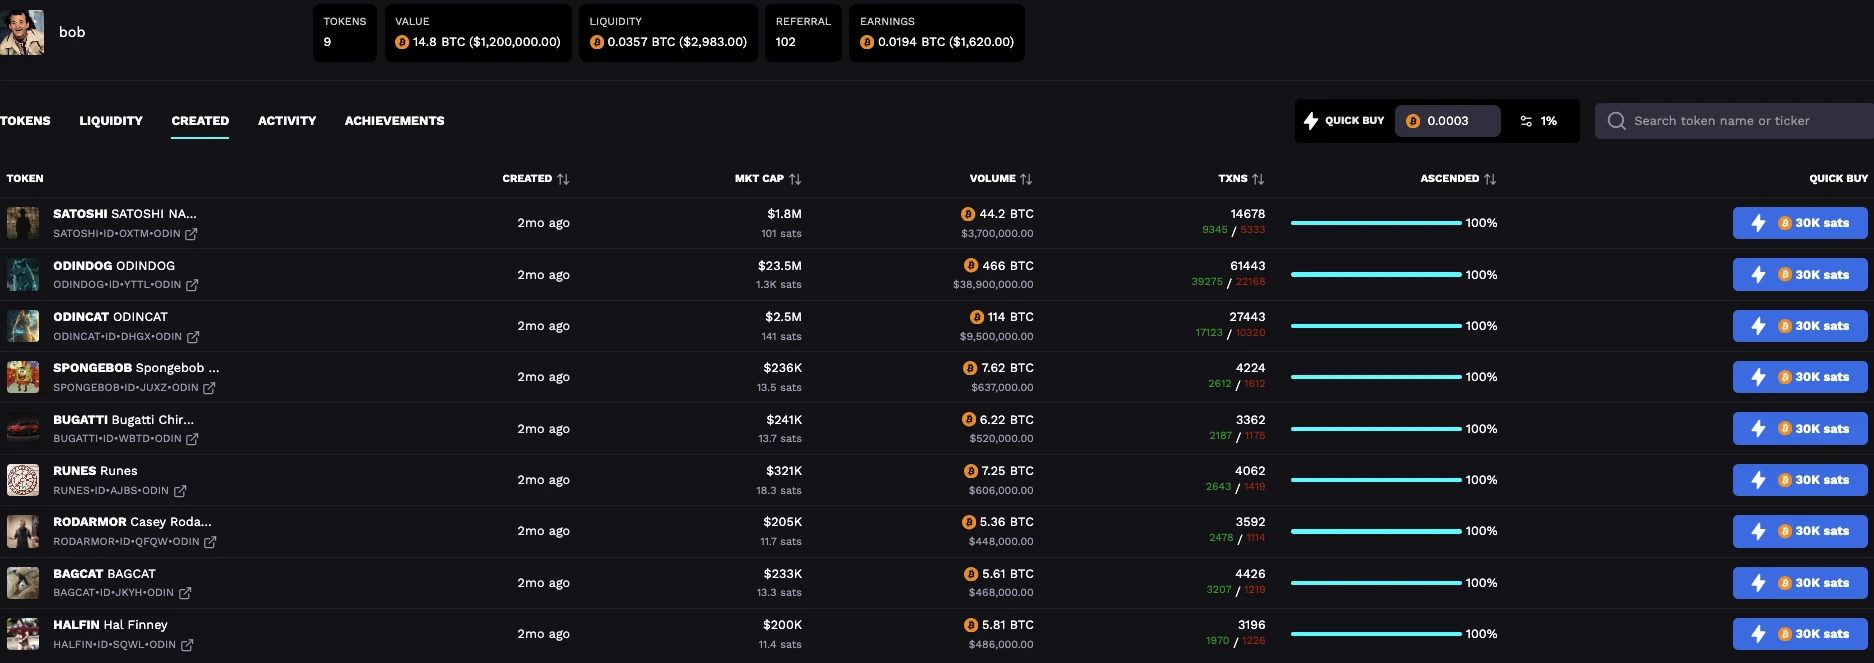Open the Achievements tab

394,121
